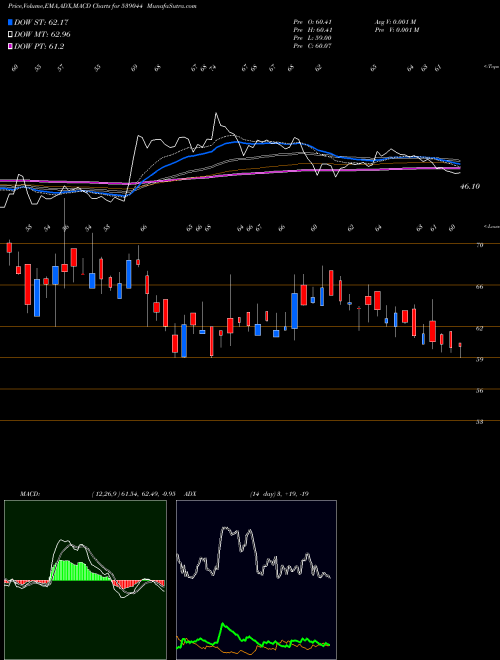Click the first red candlestick near 70

coord(9,248)
